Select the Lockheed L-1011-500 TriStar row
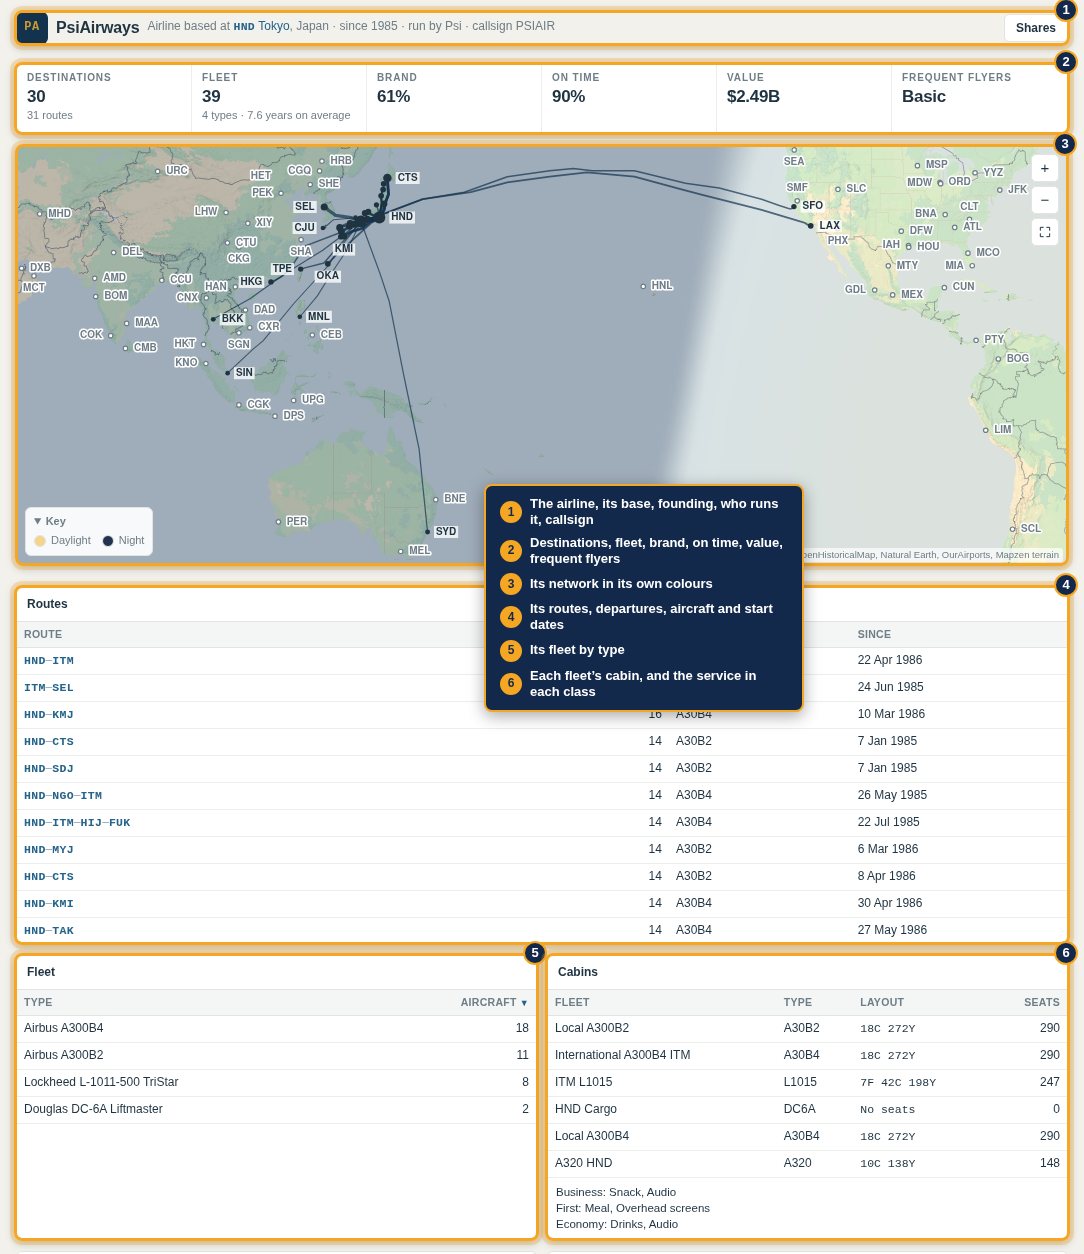The image size is (1084, 1254). coord(277,1083)
